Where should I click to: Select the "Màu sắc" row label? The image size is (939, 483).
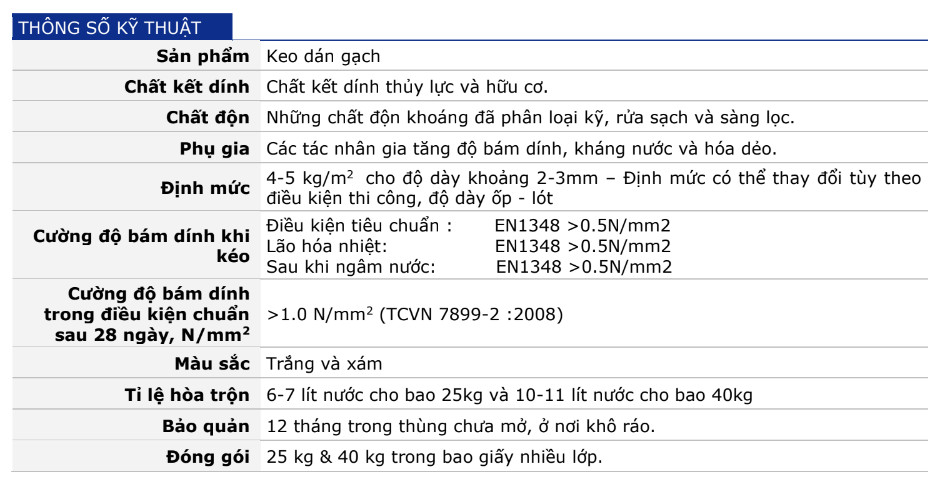(x=211, y=364)
